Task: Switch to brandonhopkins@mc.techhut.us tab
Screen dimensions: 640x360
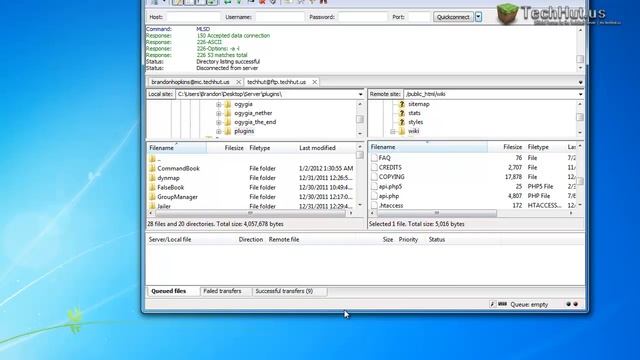Action: [190, 82]
